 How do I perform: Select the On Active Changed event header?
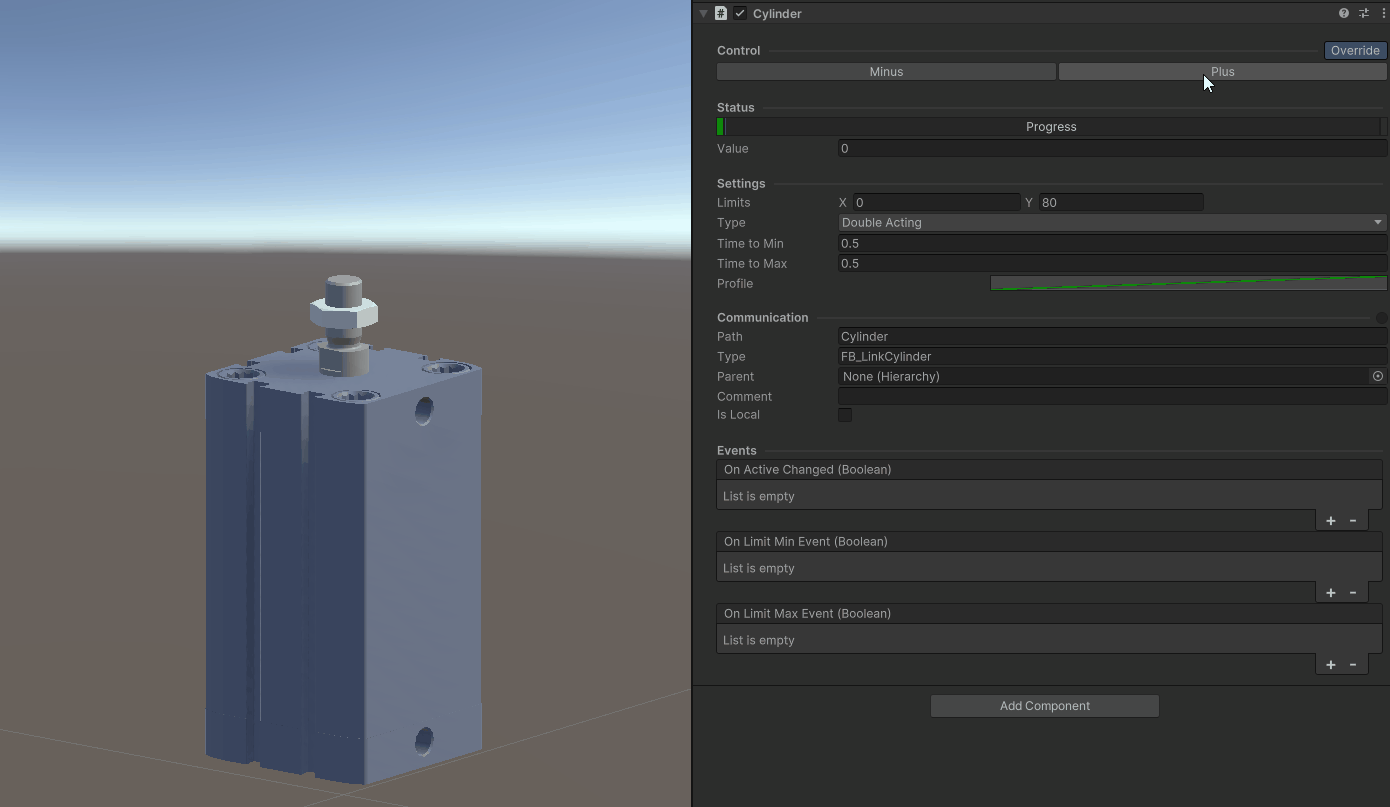[x=1048, y=469]
